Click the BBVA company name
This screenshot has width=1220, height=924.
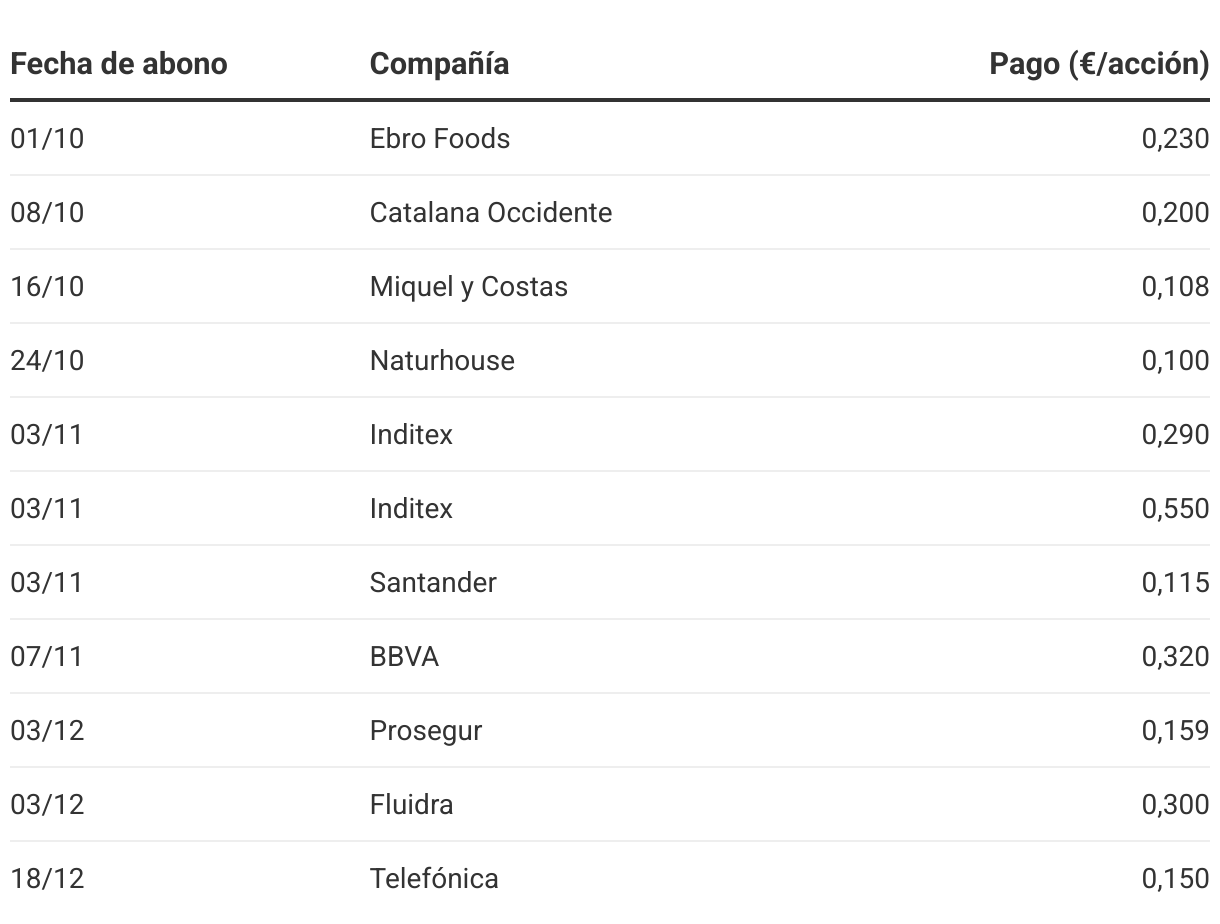click(404, 656)
